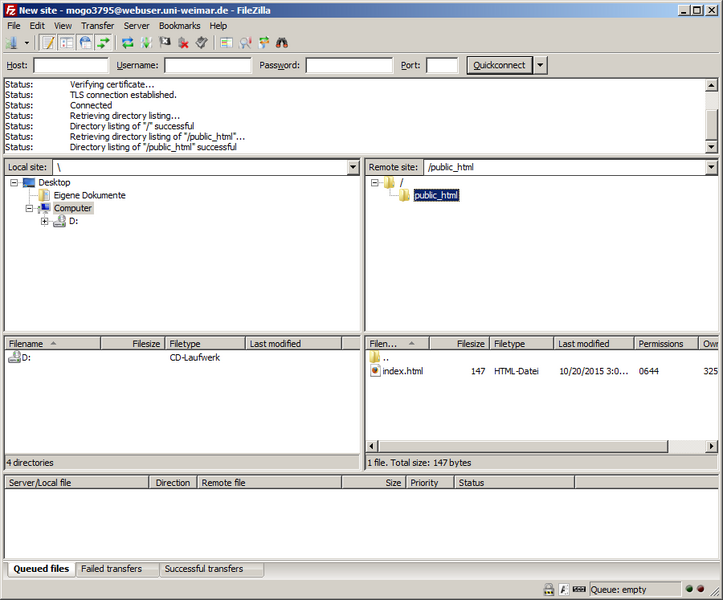Select Computer in the local tree
Screen dimensions: 723x600
(x=73, y=208)
